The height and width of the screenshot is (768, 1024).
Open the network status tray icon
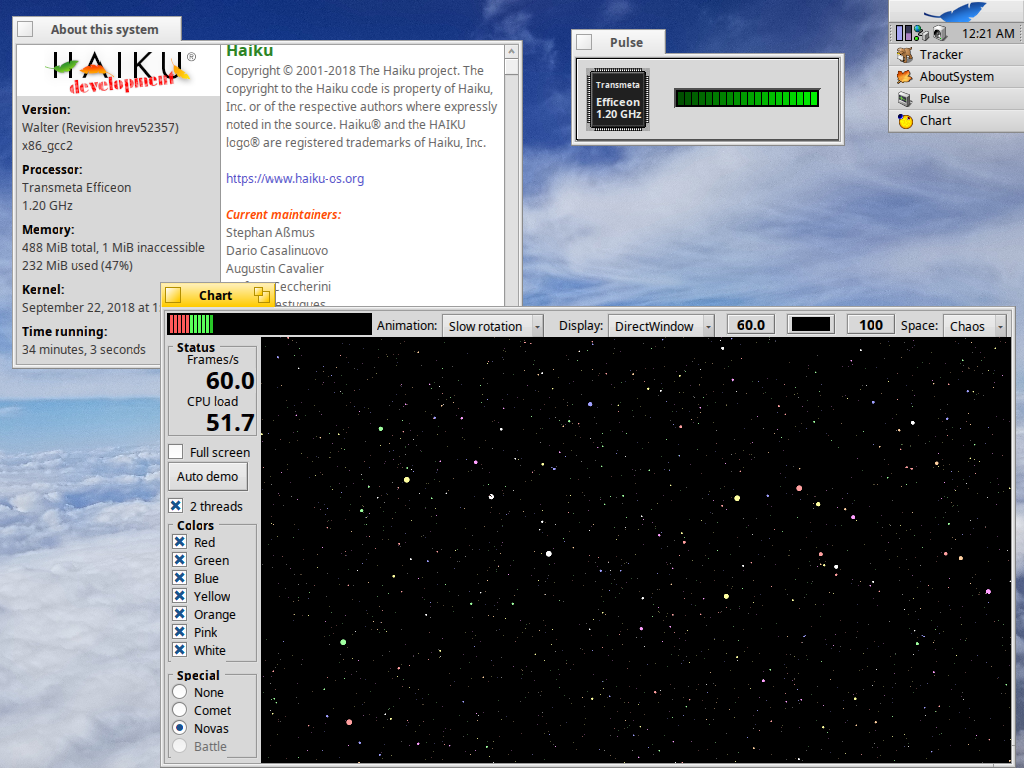click(x=921, y=33)
